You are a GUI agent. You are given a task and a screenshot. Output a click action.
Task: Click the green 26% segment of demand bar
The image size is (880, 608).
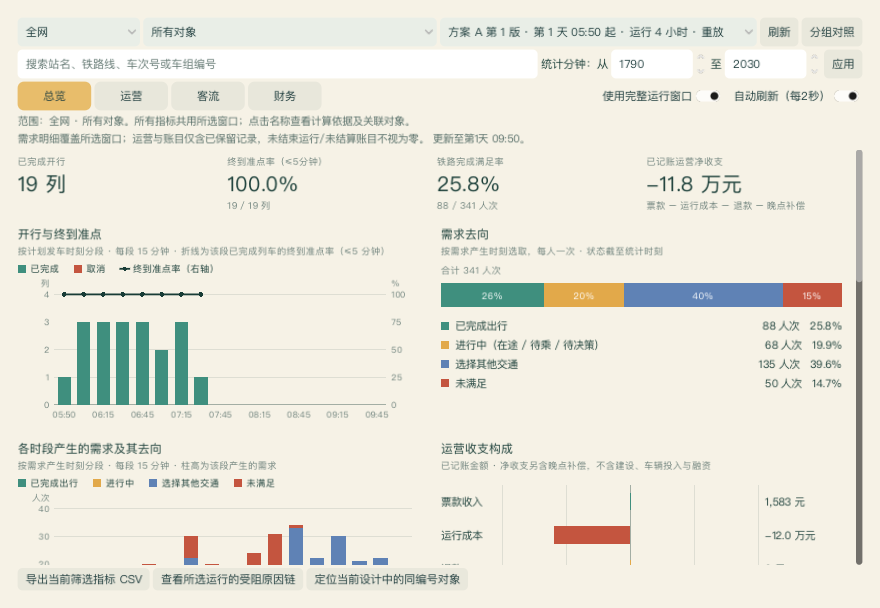tap(492, 295)
